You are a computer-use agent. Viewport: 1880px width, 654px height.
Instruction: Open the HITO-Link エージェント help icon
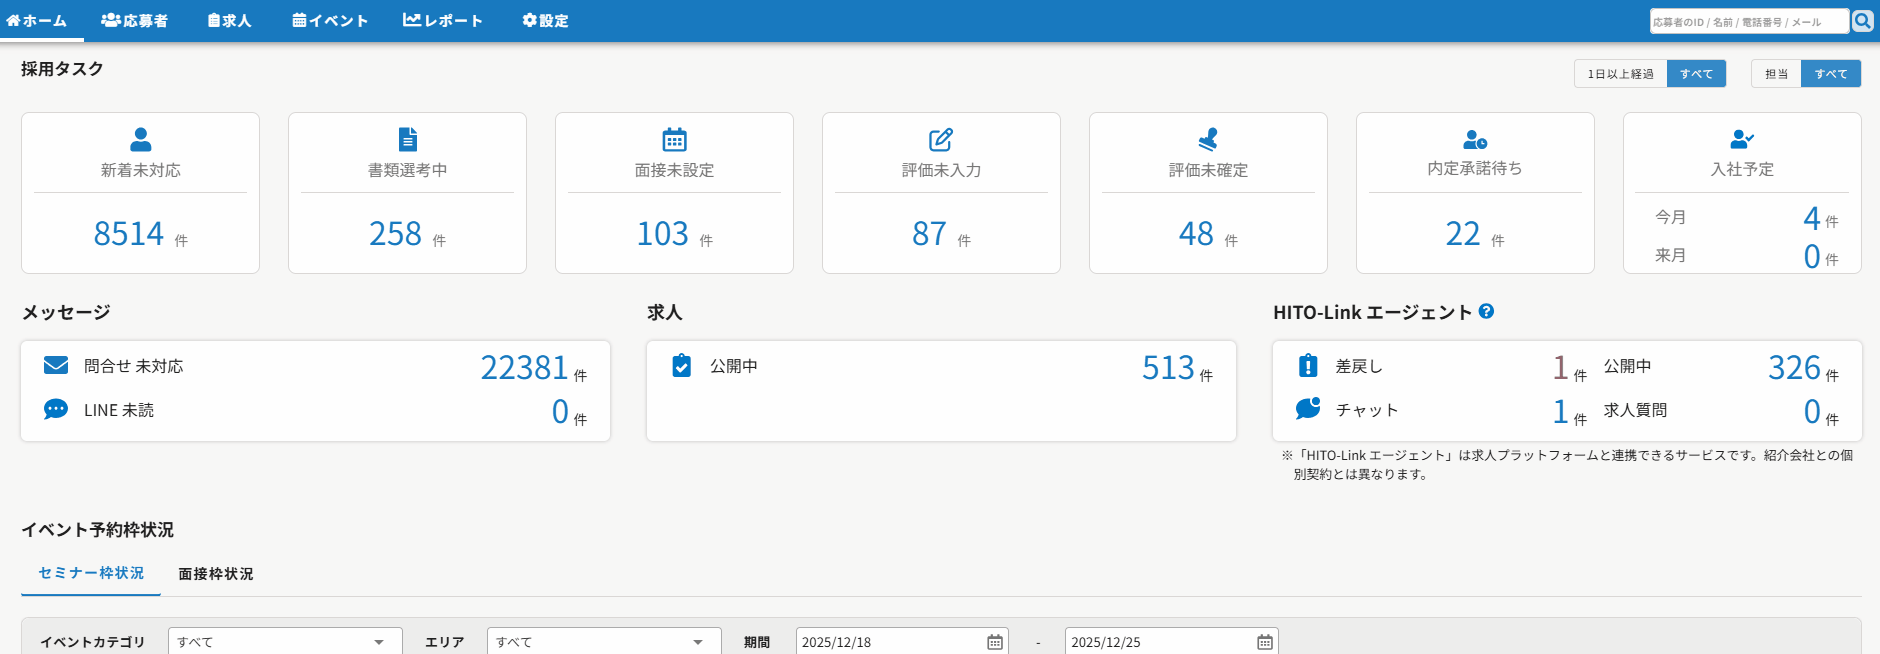click(x=1486, y=312)
